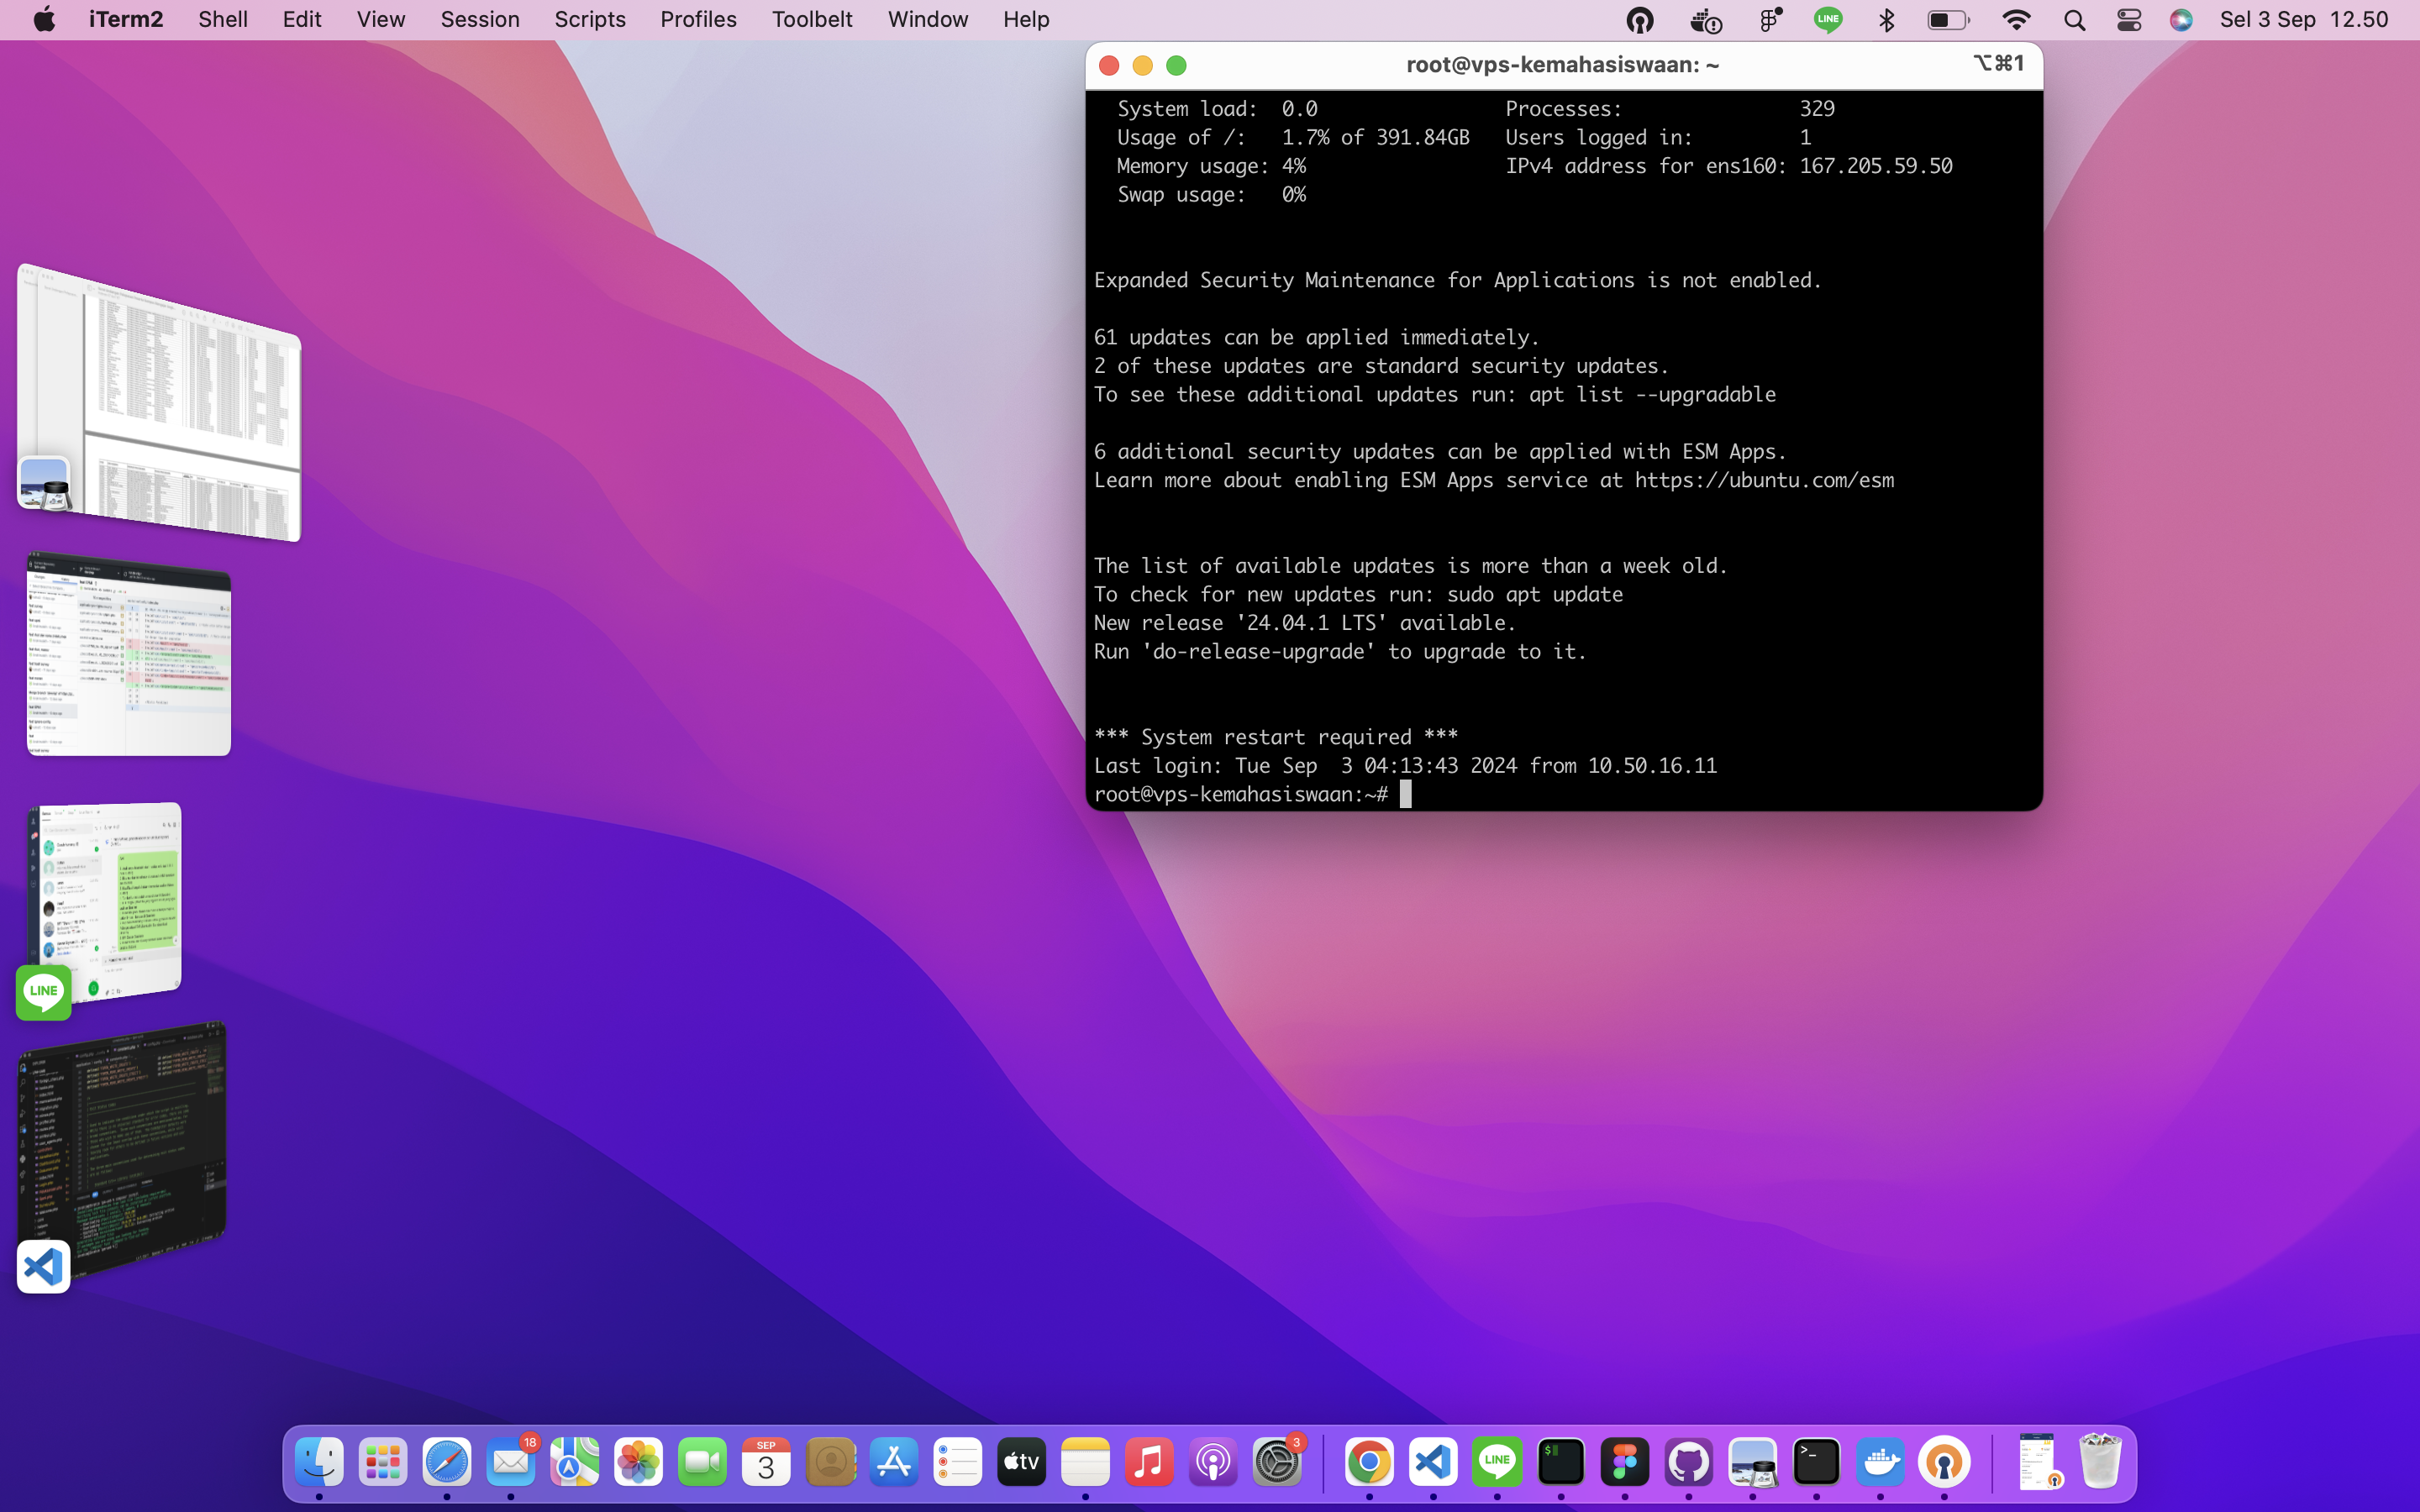
Task: Open Calendar showing SEP 3
Action: click(766, 1462)
